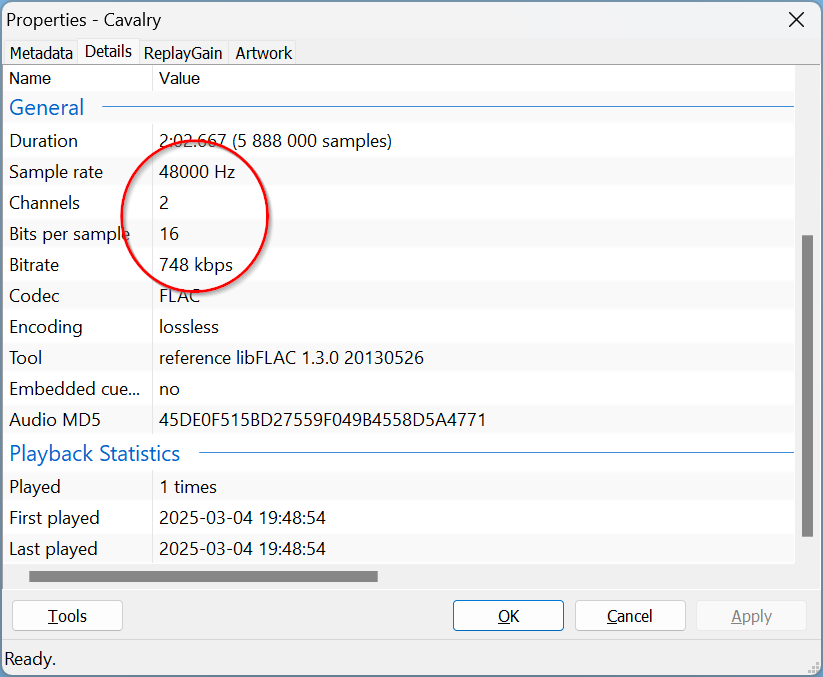Select the Embedded cue... row label
This screenshot has height=677, width=823.
(75, 388)
